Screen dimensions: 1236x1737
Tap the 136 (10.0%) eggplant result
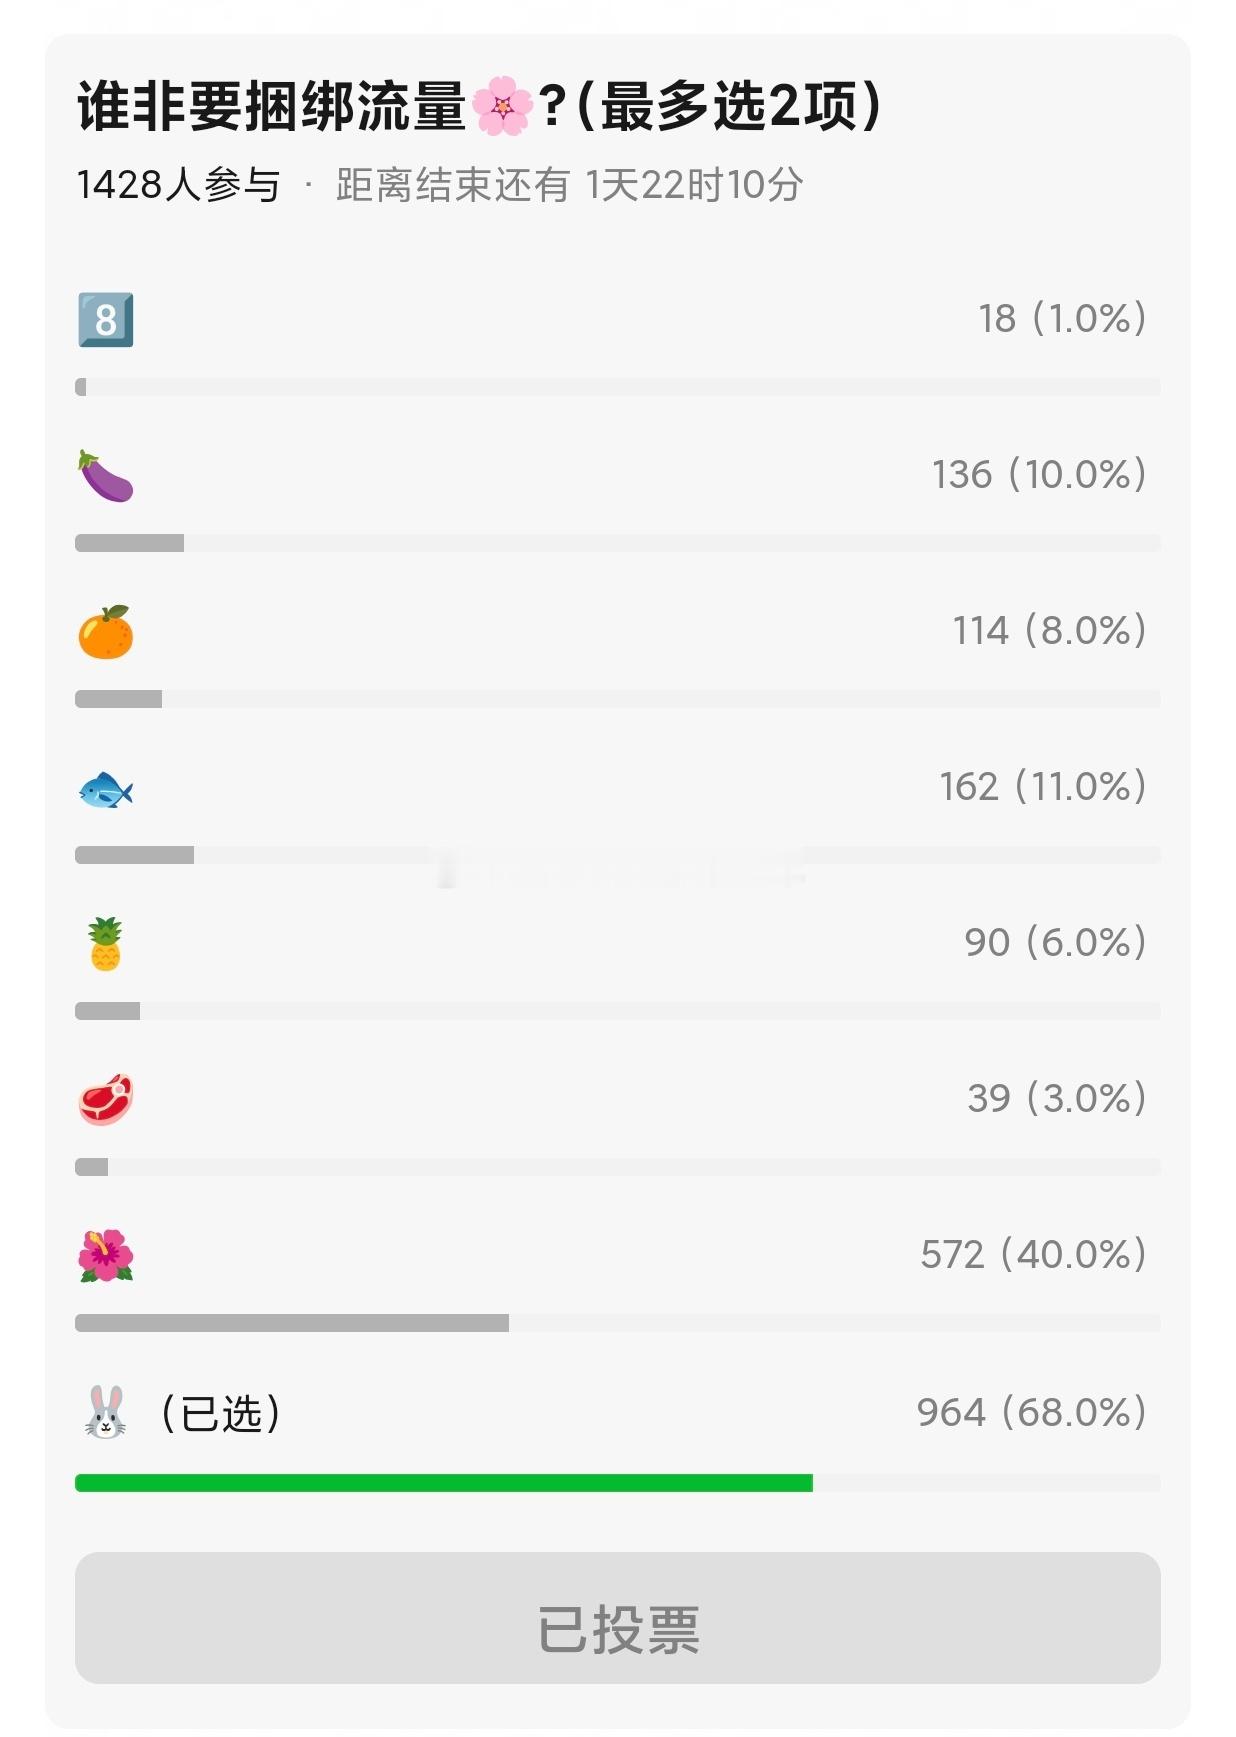[1039, 474]
